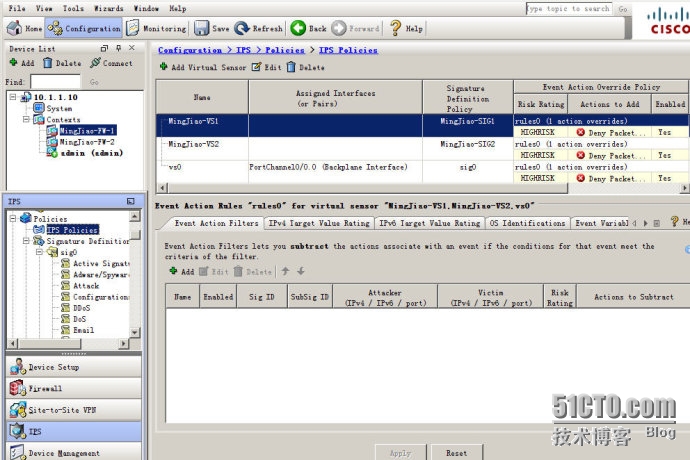Select the Configuration toolbar button
This screenshot has height=460, width=690.
84,29
